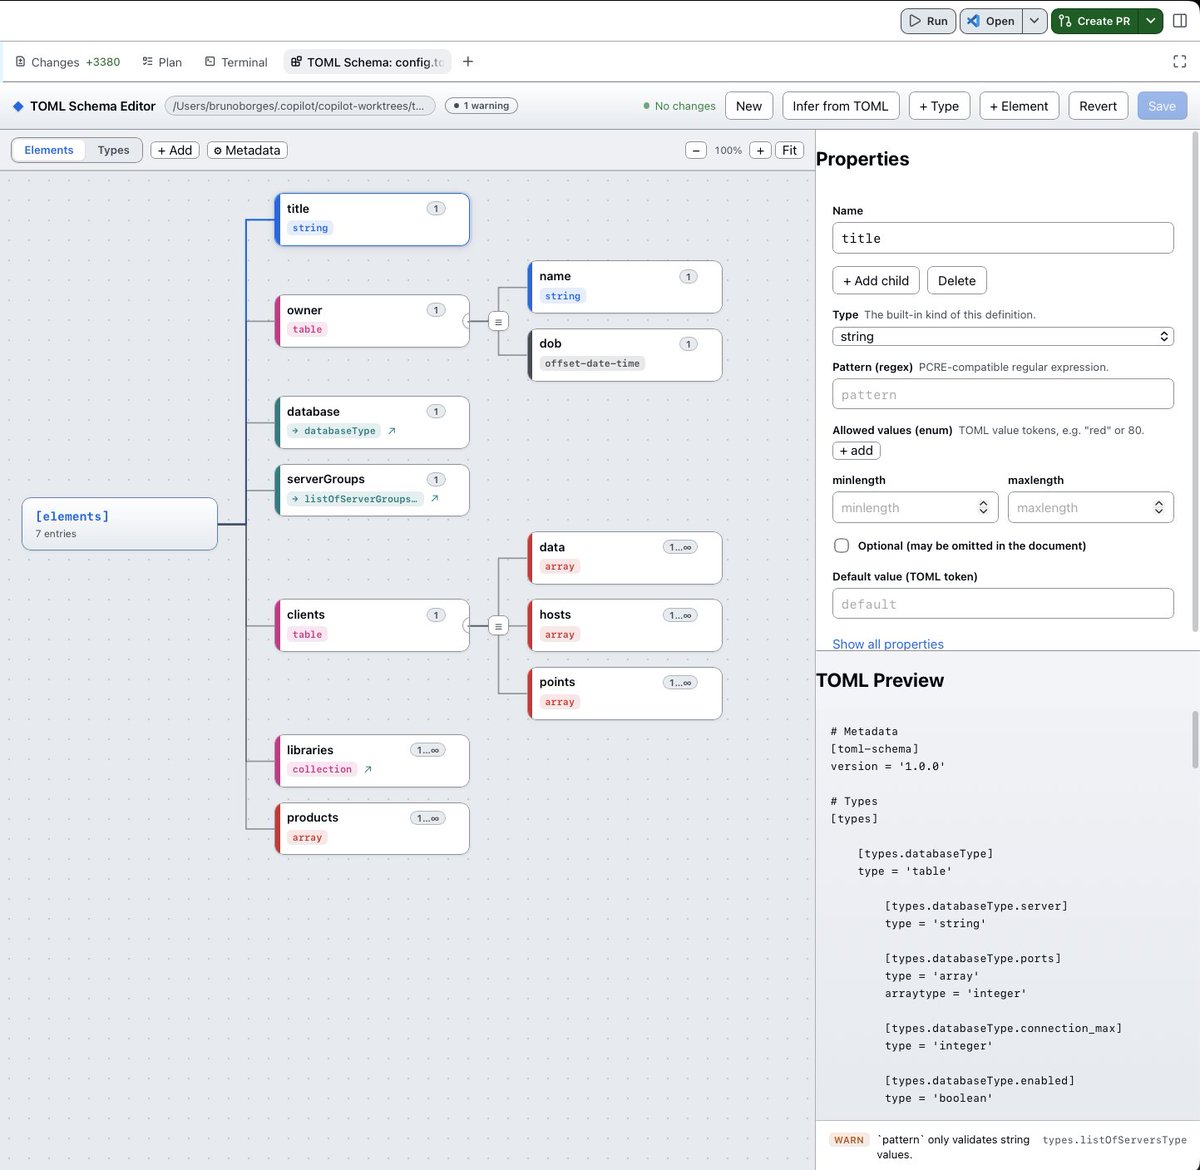Collapse the clients node children toggle
This screenshot has height=1170, width=1200.
(498, 626)
